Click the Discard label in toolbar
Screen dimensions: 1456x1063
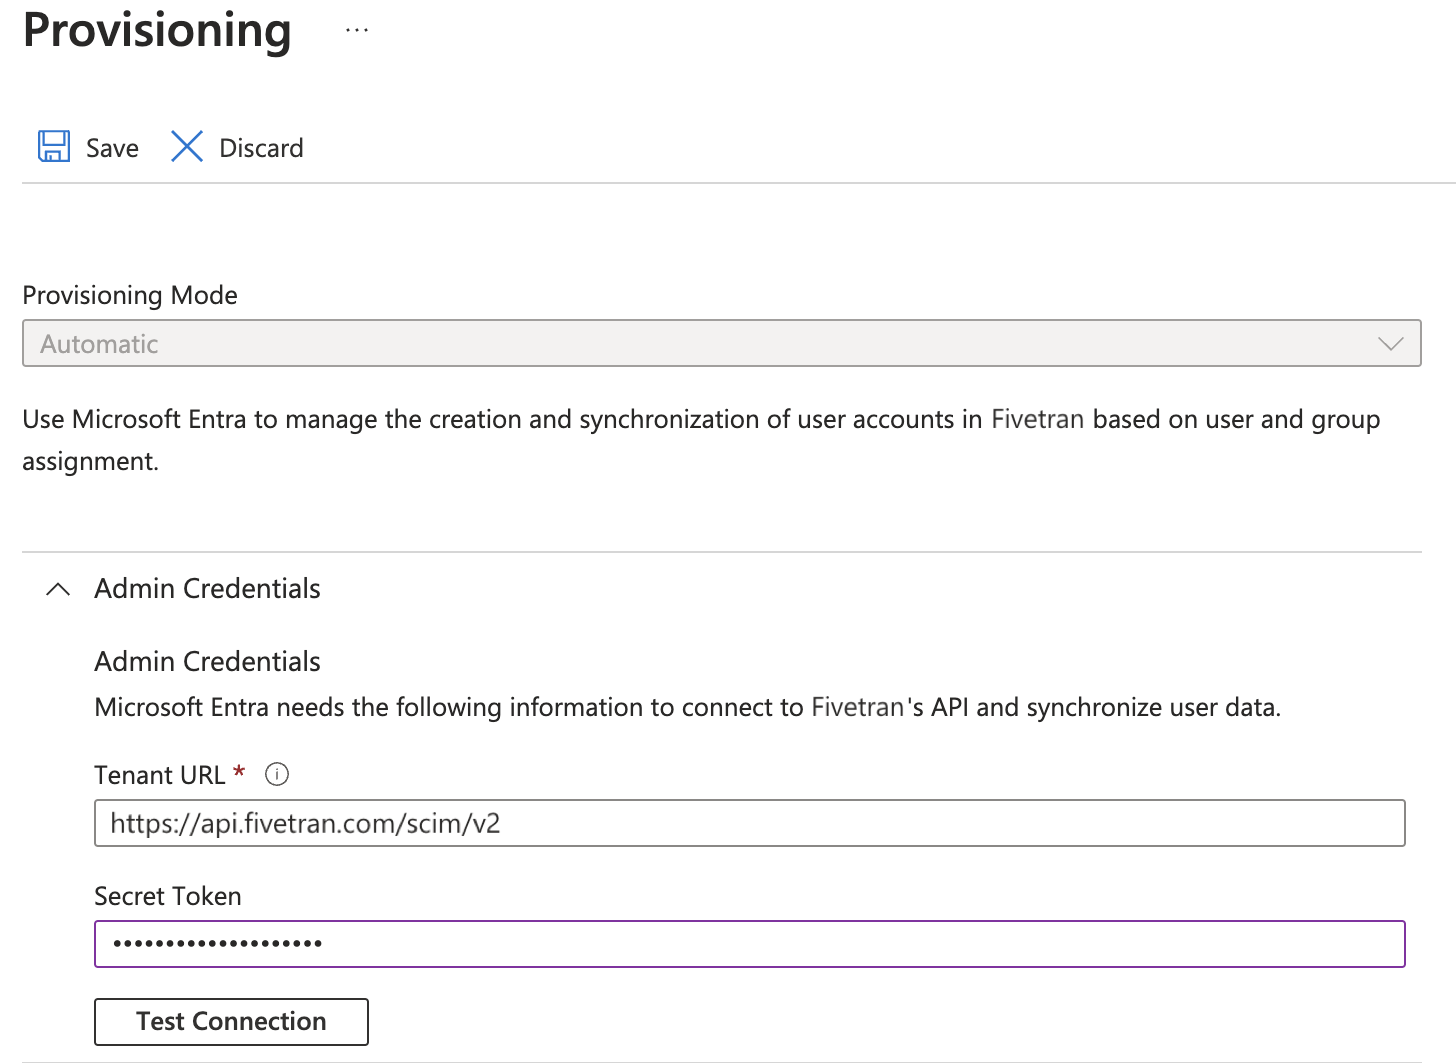point(261,148)
